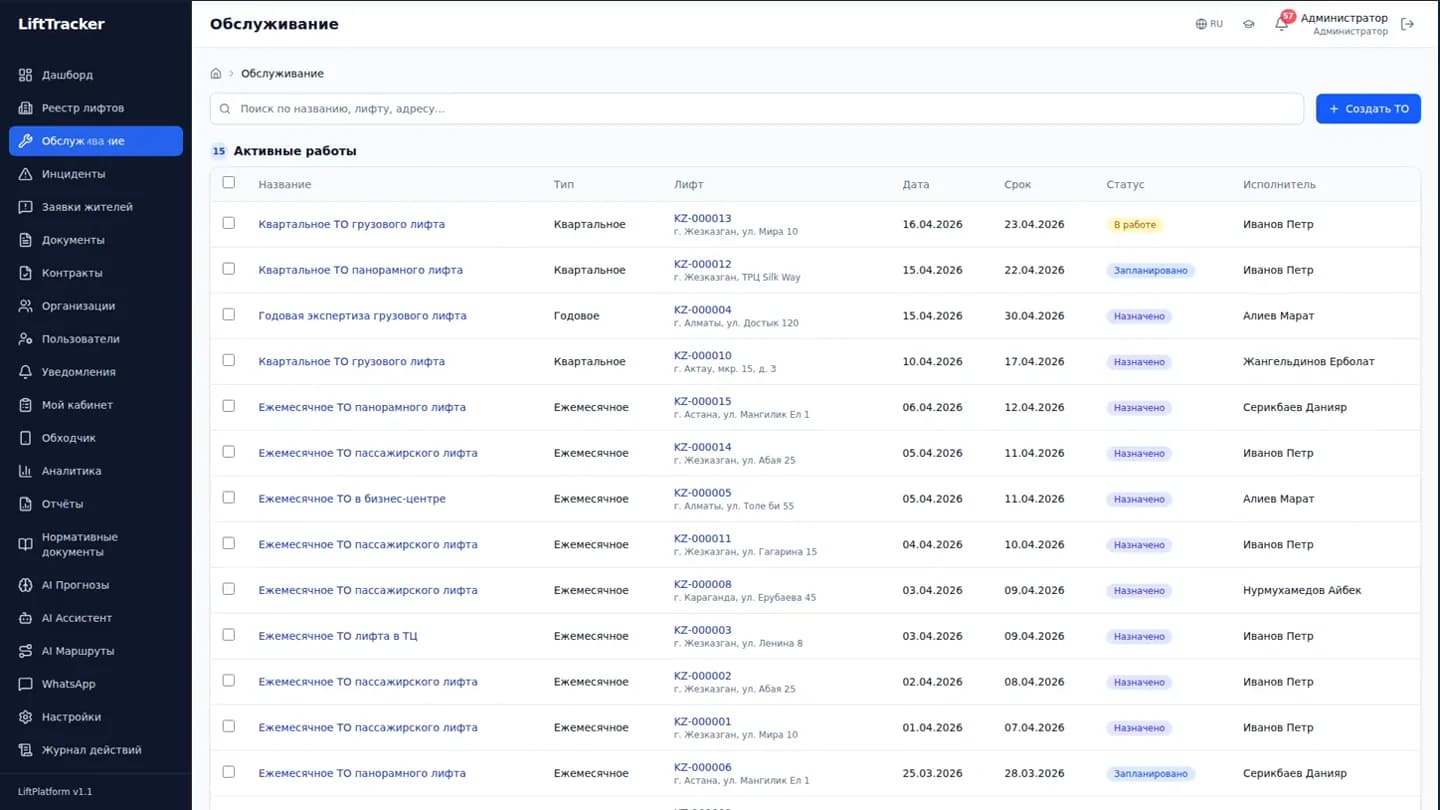The width and height of the screenshot is (1440, 810).
Task: Select the checkbox for lift KZ-000015
Action: click(x=229, y=406)
